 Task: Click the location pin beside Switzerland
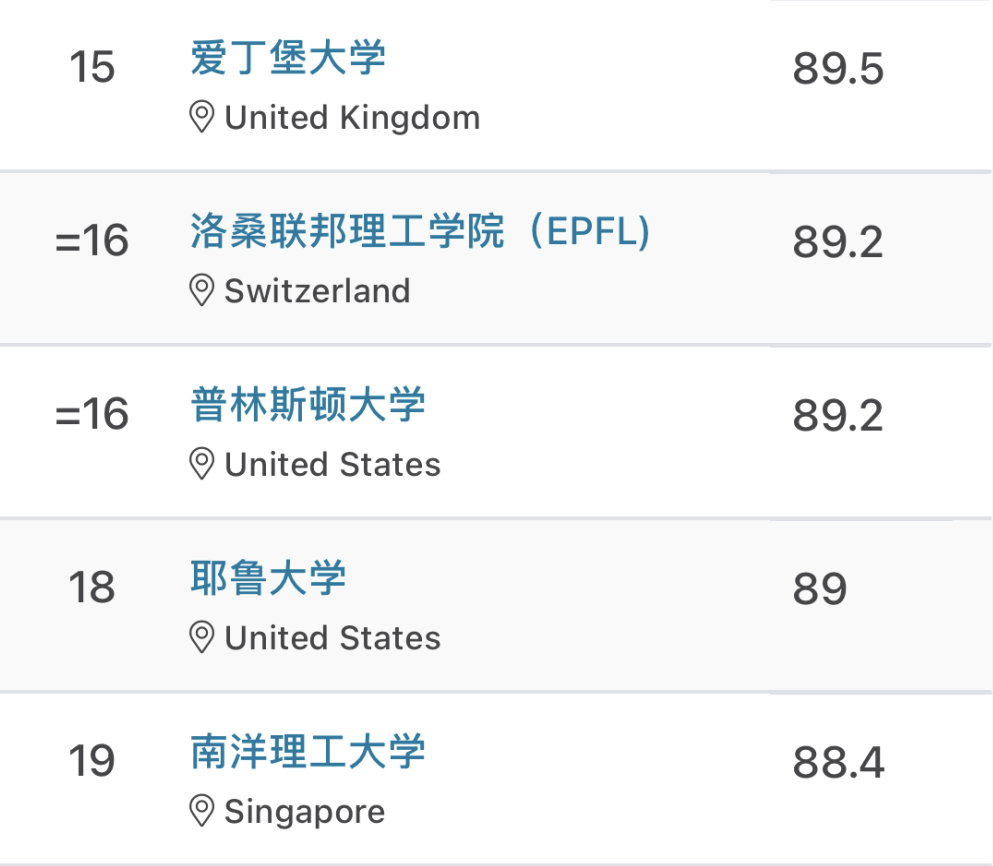(x=202, y=291)
